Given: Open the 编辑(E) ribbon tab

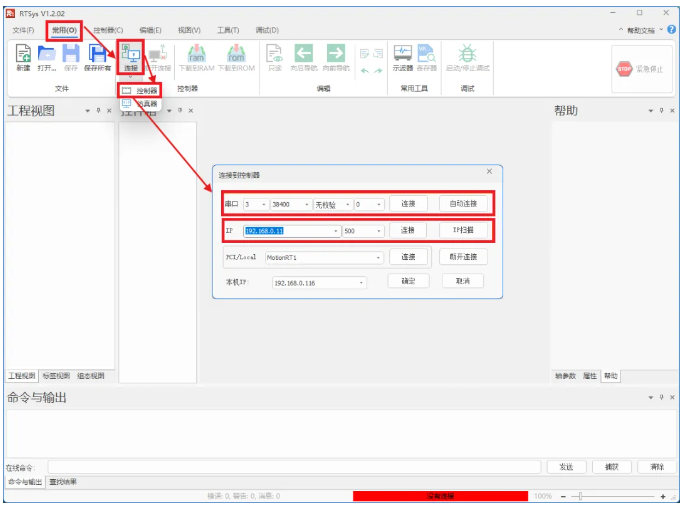Looking at the screenshot, I should click(150, 30).
